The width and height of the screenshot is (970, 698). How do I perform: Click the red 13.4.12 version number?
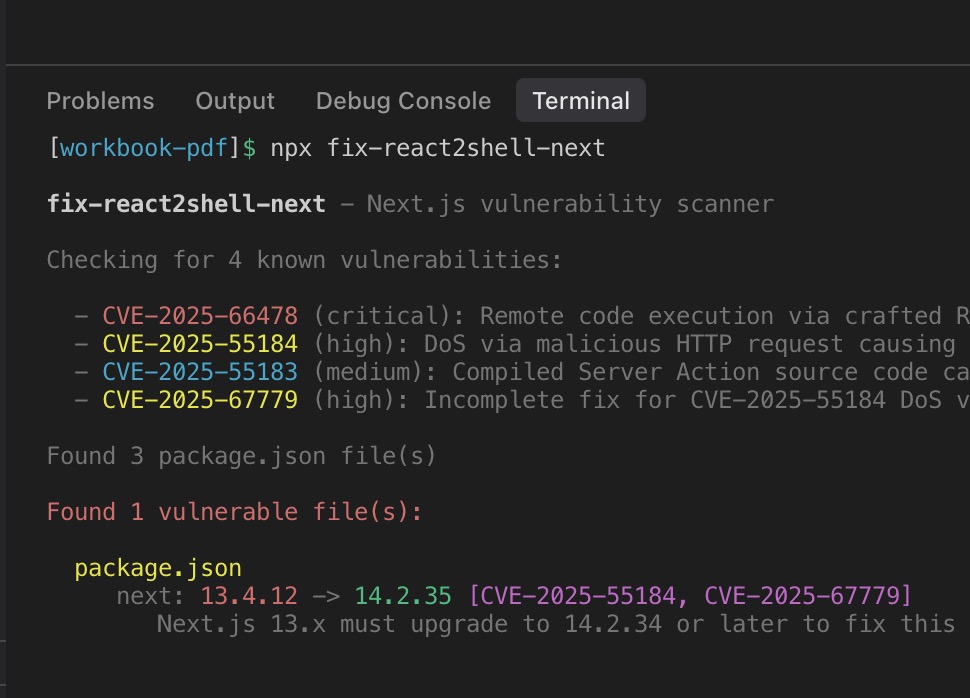pyautogui.click(x=249, y=596)
